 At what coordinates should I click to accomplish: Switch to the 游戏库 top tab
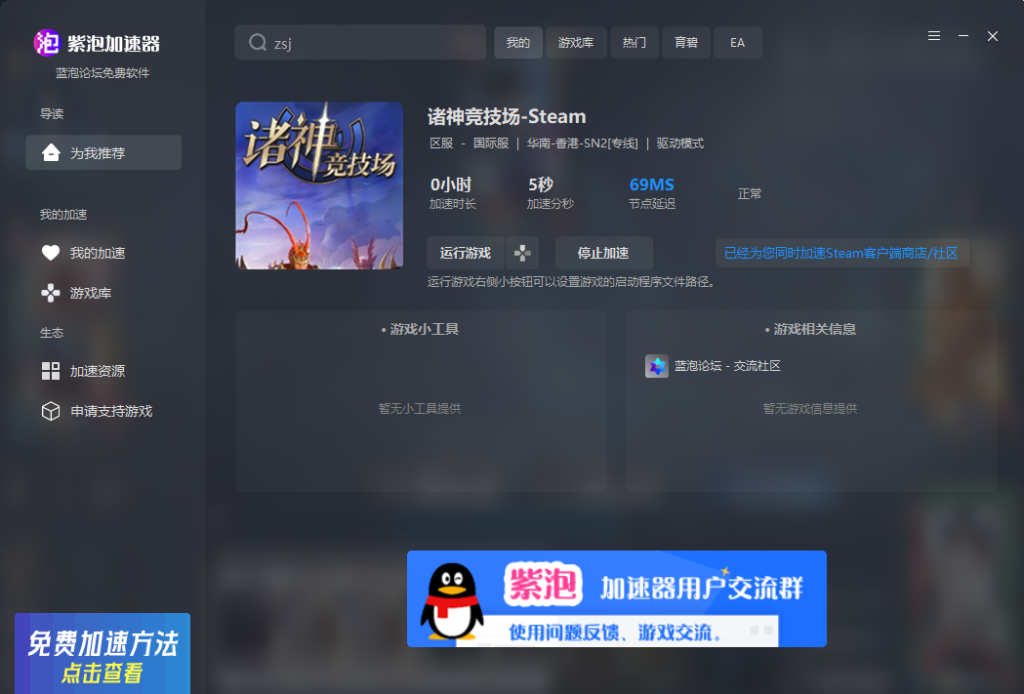576,42
